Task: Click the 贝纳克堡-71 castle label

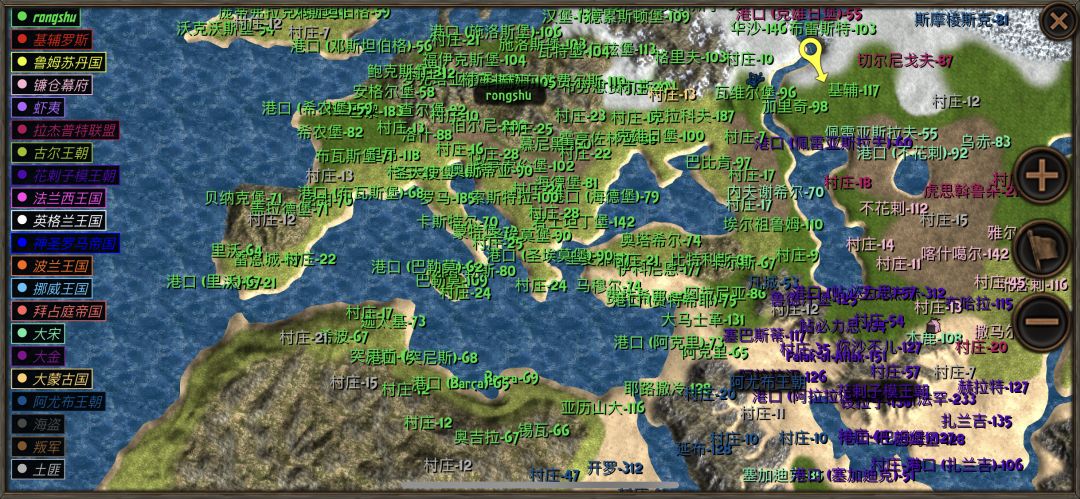Action: pyautogui.click(x=244, y=198)
